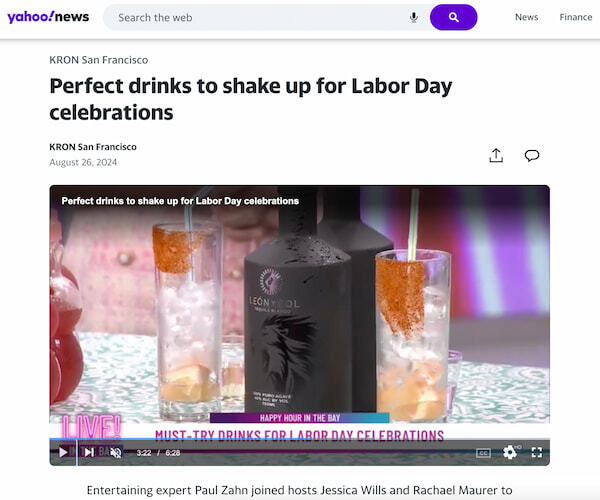
Task: Open the News navigation tab
Action: coord(526,17)
